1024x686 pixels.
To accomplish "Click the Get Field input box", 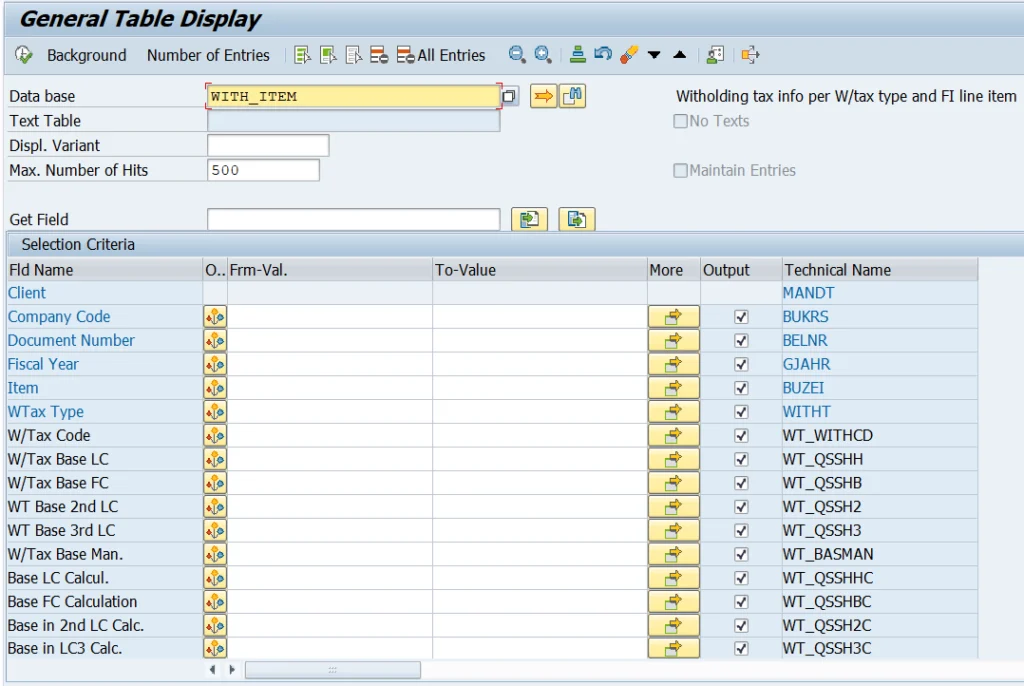I will click(353, 220).
